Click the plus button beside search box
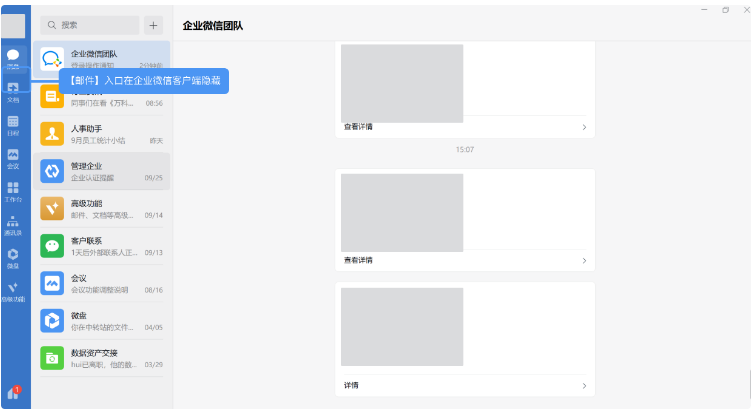Screen dimensions: 755x417 153,25
